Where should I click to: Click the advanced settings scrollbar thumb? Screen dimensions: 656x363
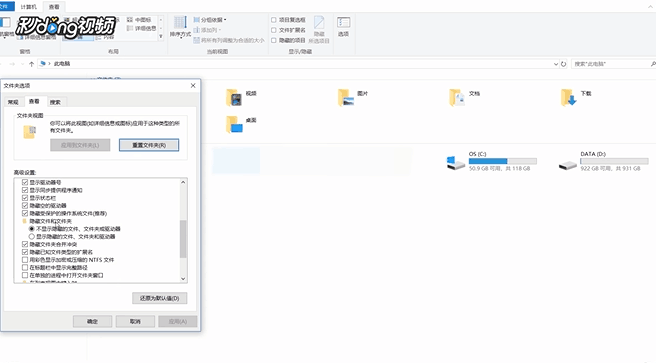click(183, 239)
